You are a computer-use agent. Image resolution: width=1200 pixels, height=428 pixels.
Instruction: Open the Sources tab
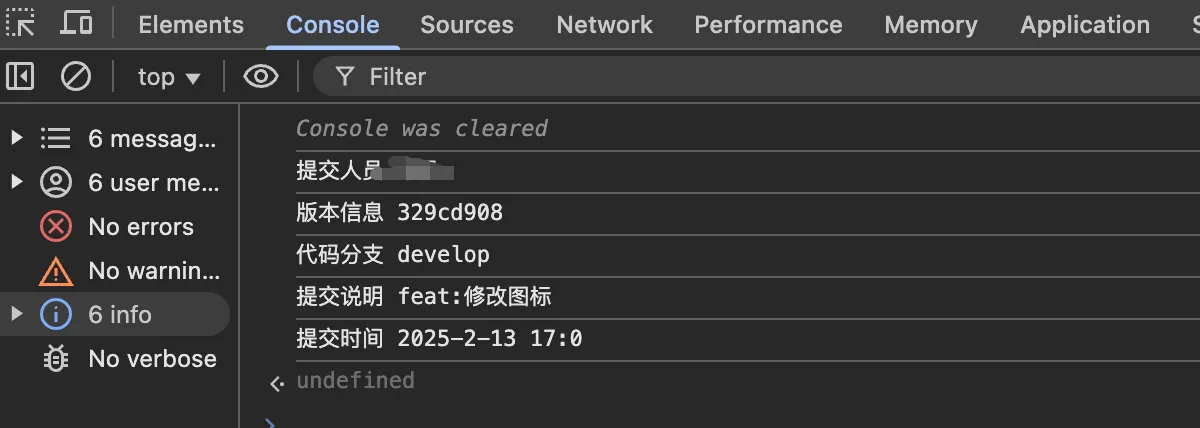[x=467, y=25]
